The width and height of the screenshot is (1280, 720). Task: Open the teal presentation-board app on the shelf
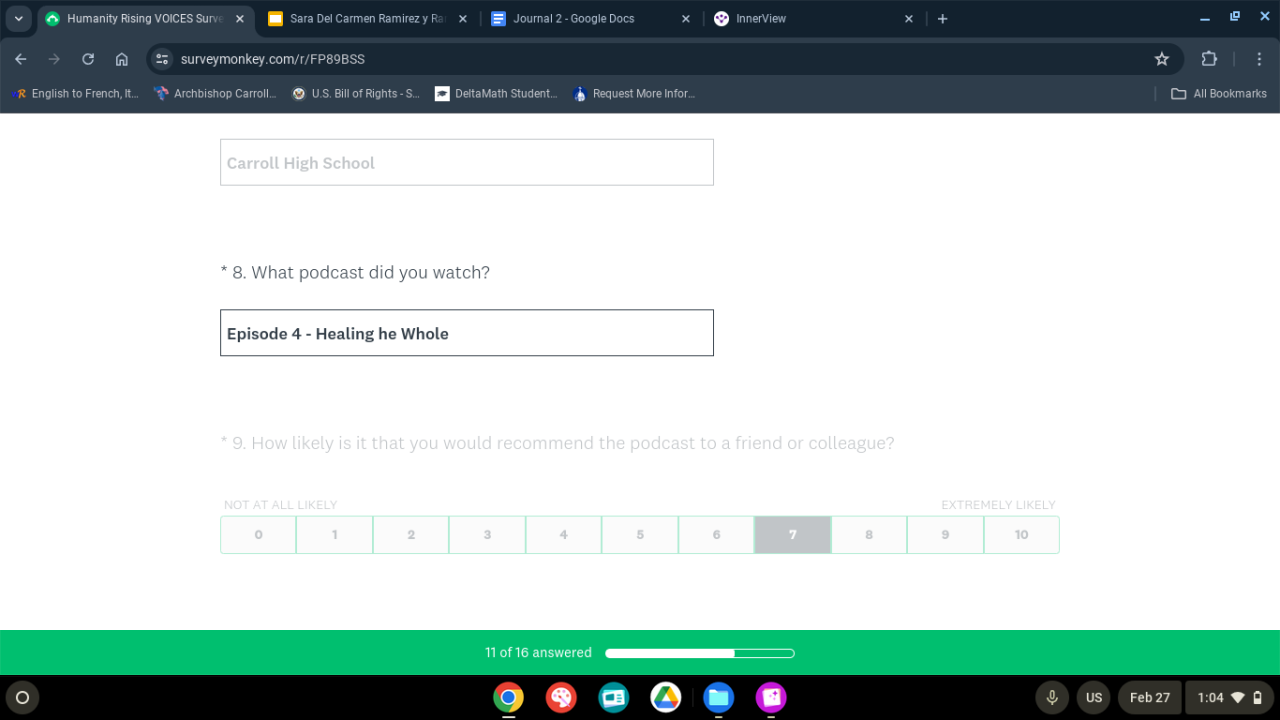[x=613, y=697]
